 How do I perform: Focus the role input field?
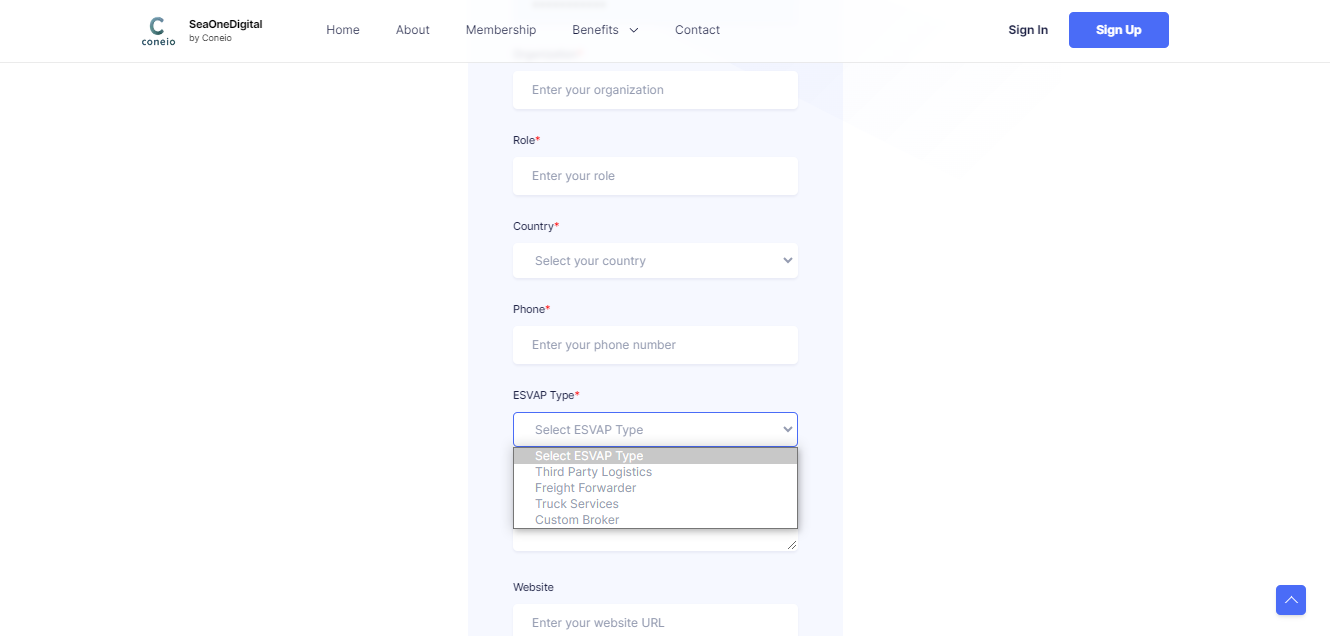tap(655, 176)
